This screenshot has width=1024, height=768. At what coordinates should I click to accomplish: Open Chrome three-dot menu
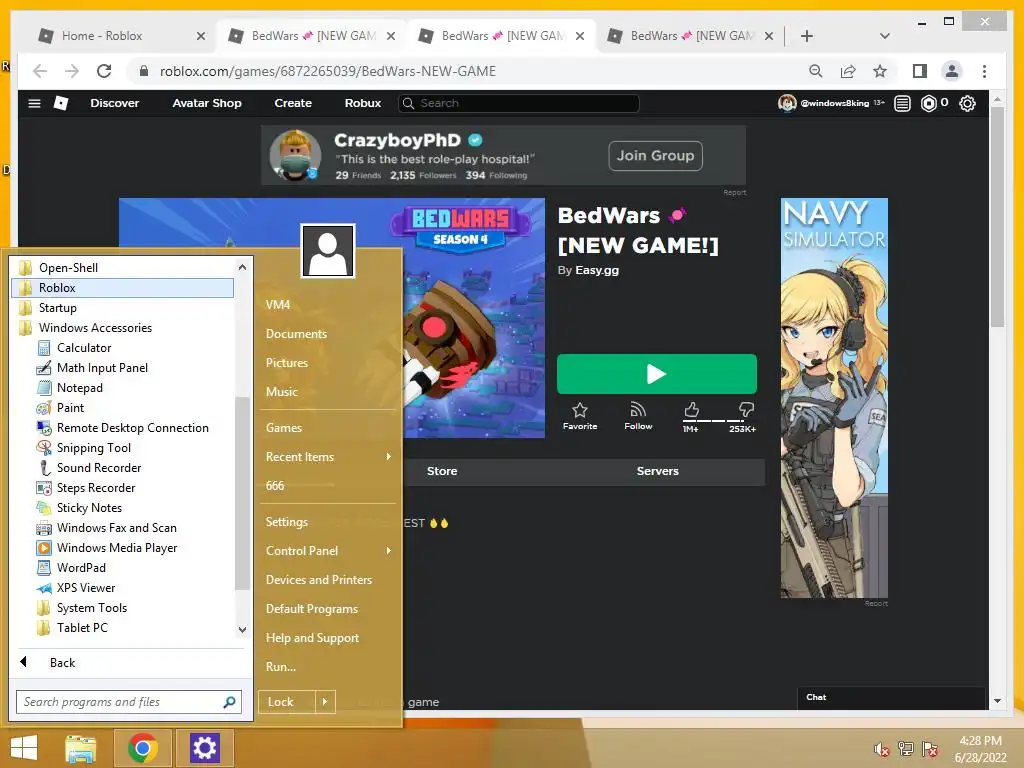pos(984,71)
